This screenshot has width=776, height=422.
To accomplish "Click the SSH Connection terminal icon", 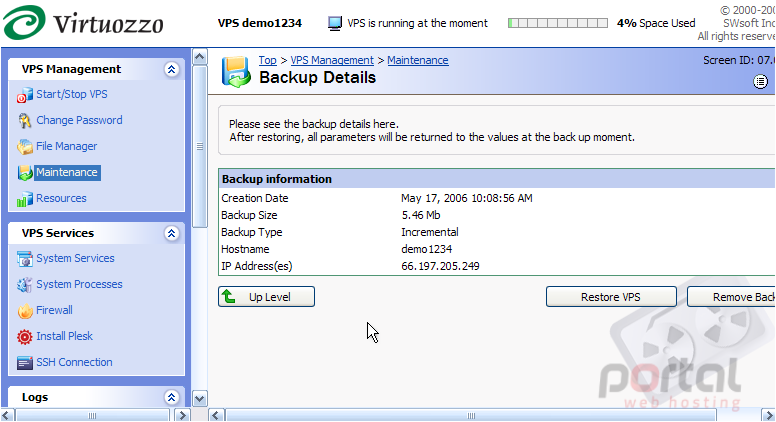I will pyautogui.click(x=25, y=363).
